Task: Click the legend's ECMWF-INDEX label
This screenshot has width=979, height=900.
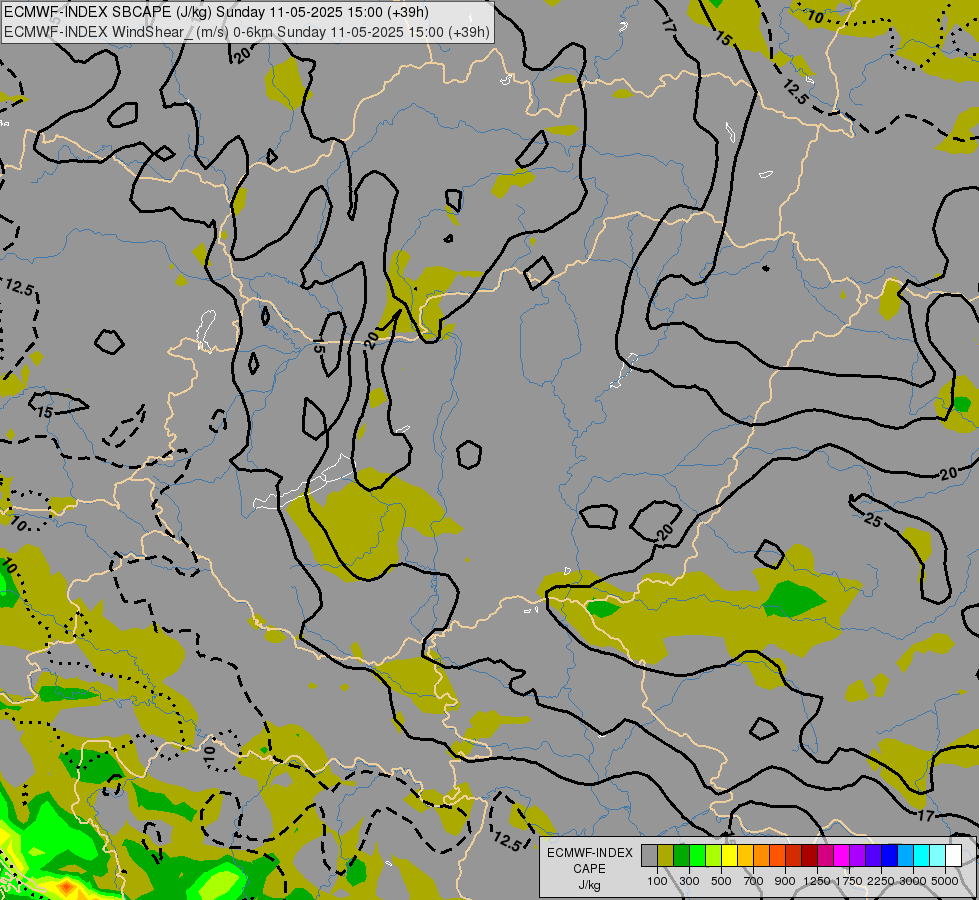Action: [x=589, y=853]
